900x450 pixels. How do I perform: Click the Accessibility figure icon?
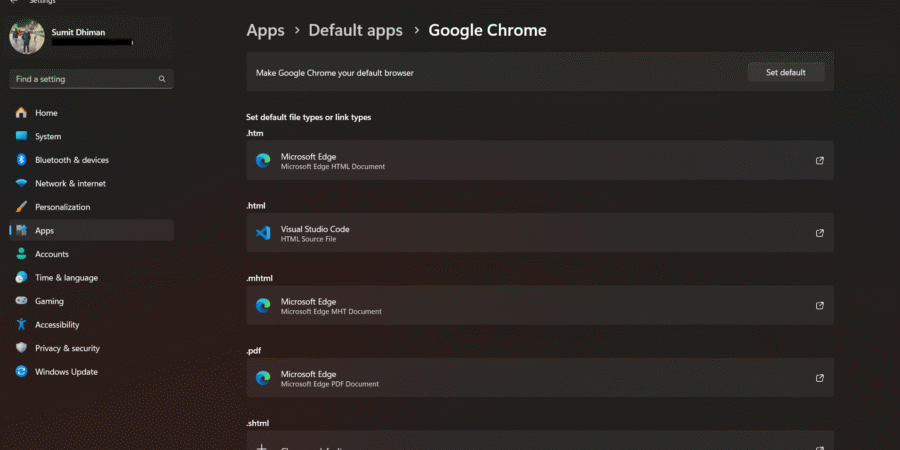(21, 324)
